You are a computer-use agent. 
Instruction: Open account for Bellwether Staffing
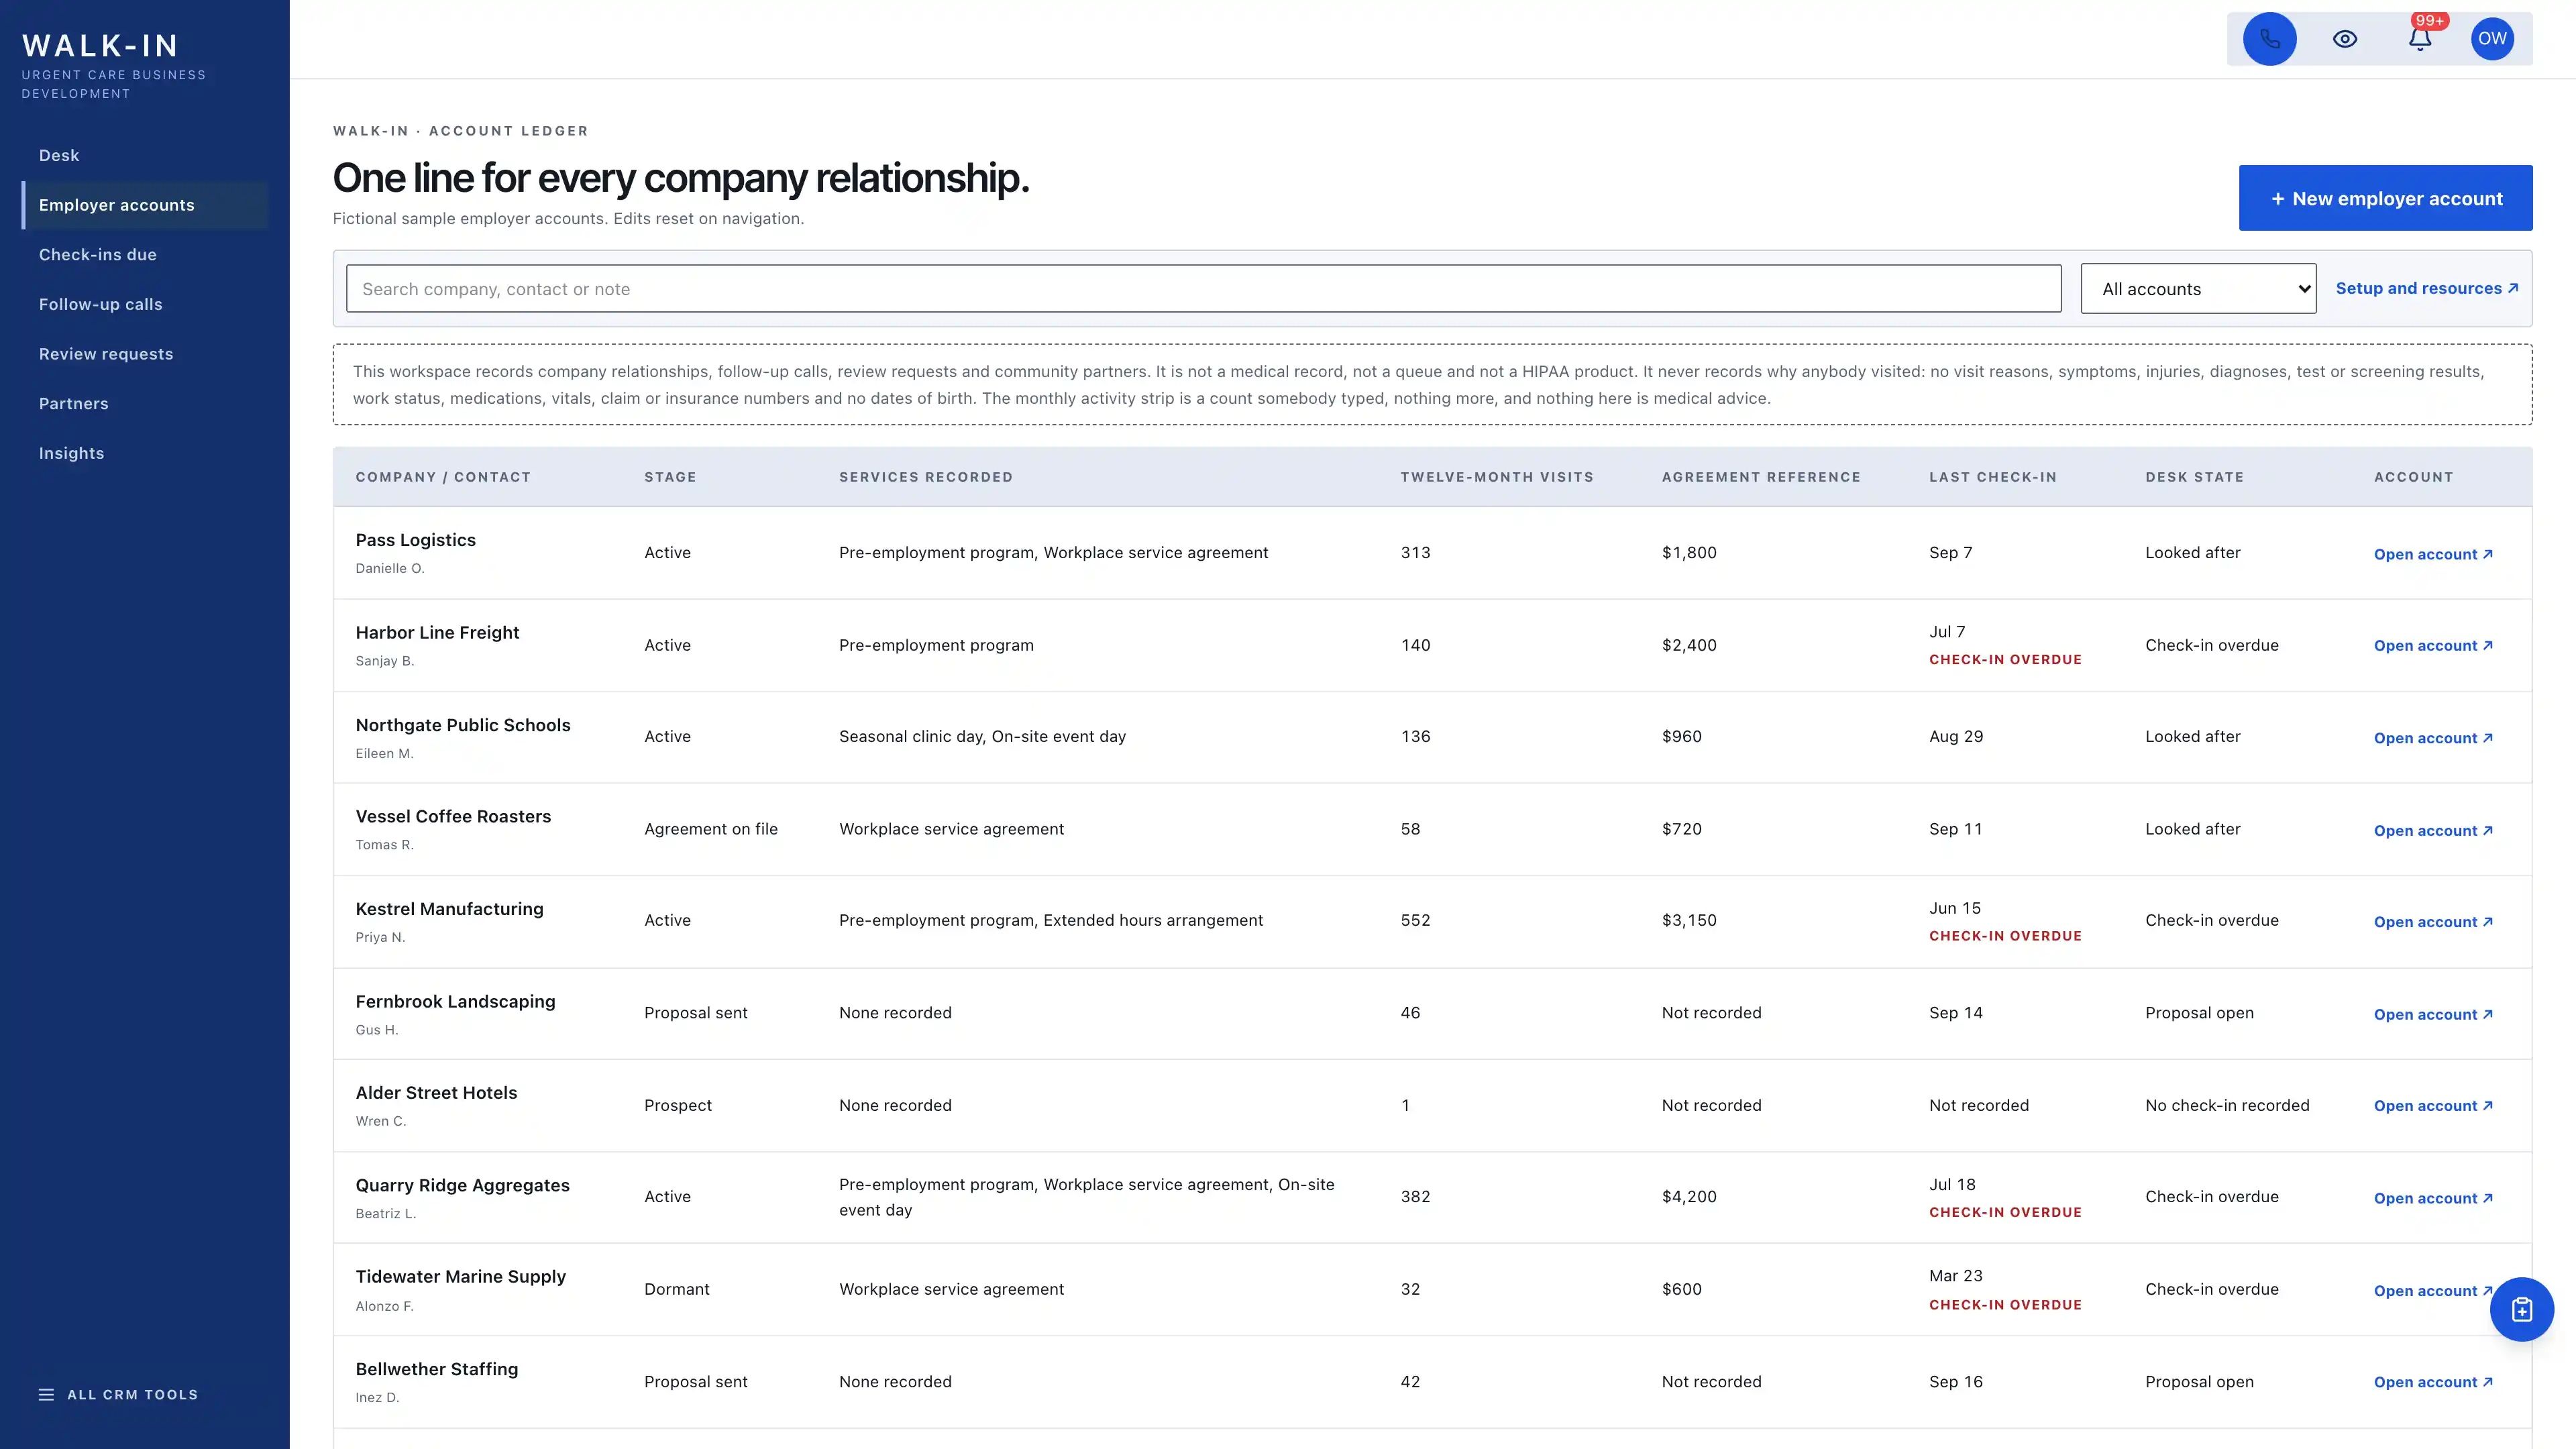coord(2433,1382)
